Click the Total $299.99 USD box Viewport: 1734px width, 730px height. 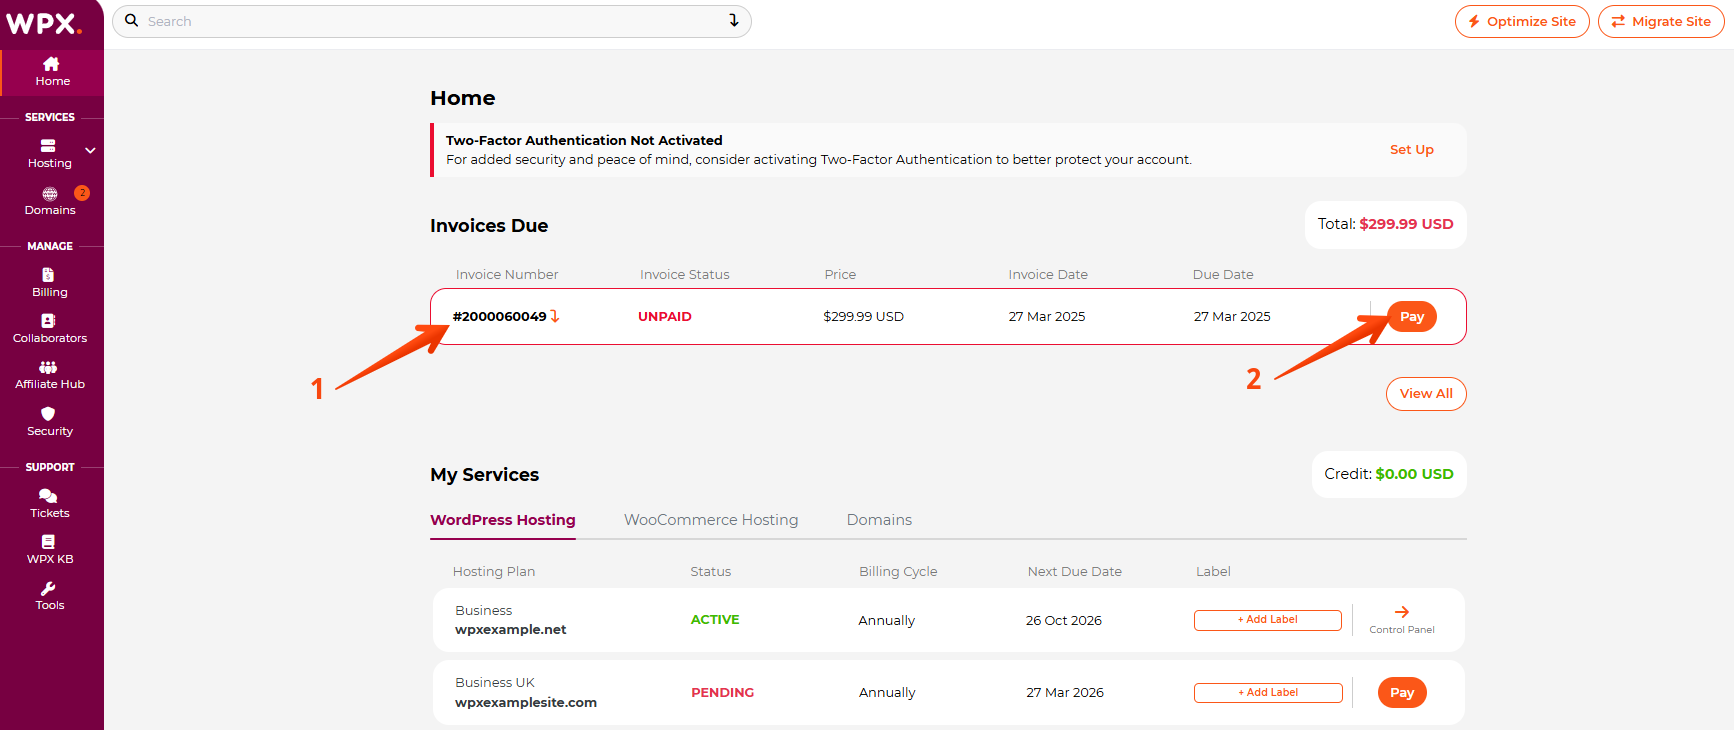(x=1385, y=224)
